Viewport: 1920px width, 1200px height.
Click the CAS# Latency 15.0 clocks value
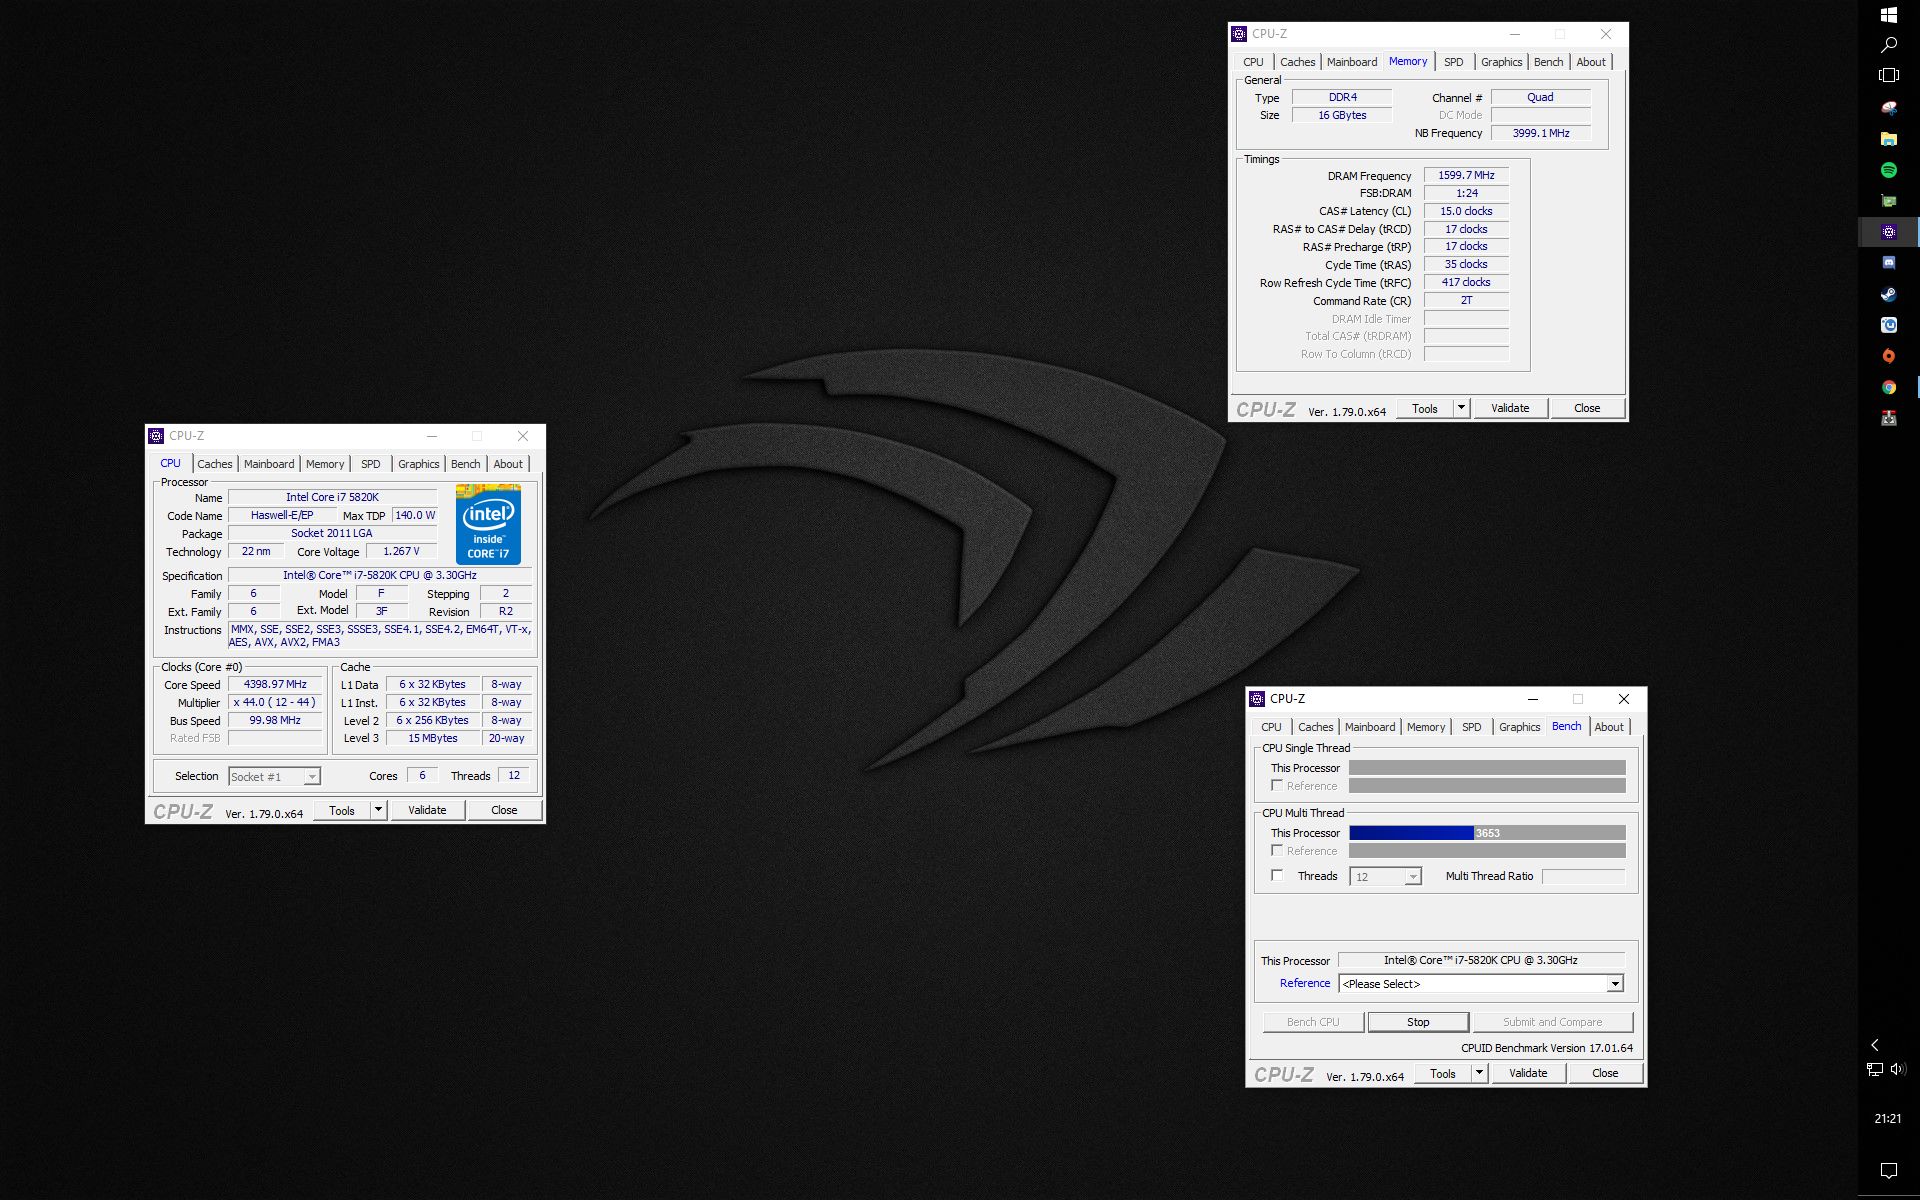(1466, 211)
